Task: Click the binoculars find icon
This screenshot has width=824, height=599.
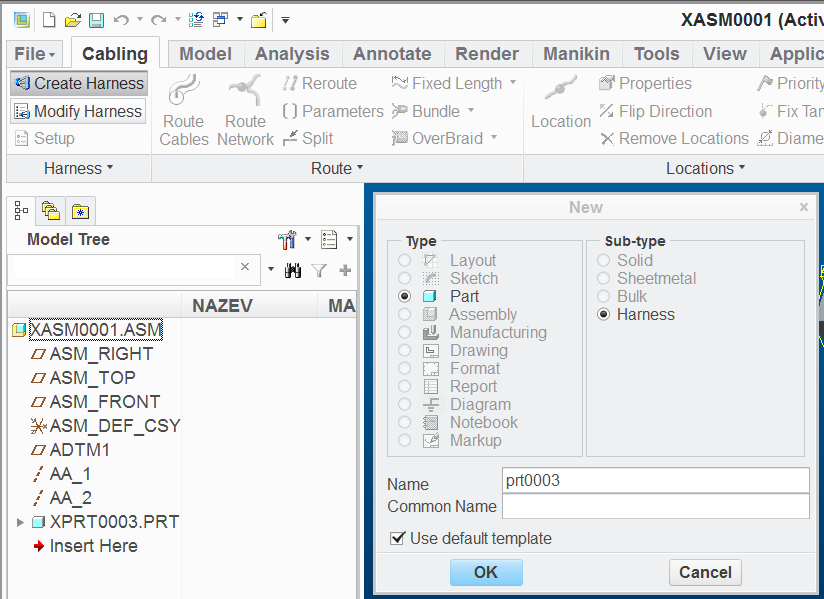Action: coord(293,271)
